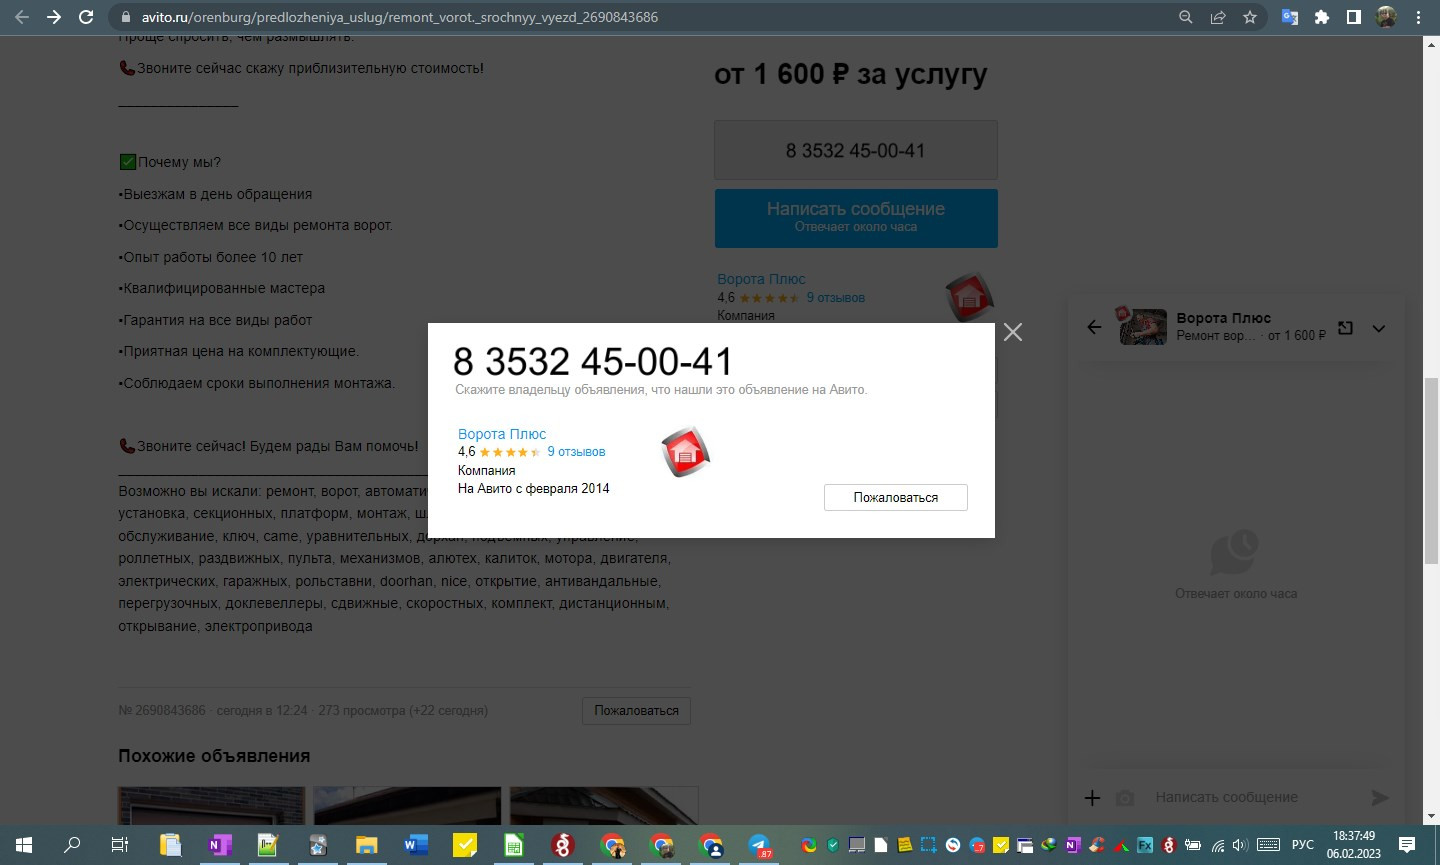The width and height of the screenshot is (1440, 865).
Task: Click the РУС language indicator
Action: pos(1302,845)
